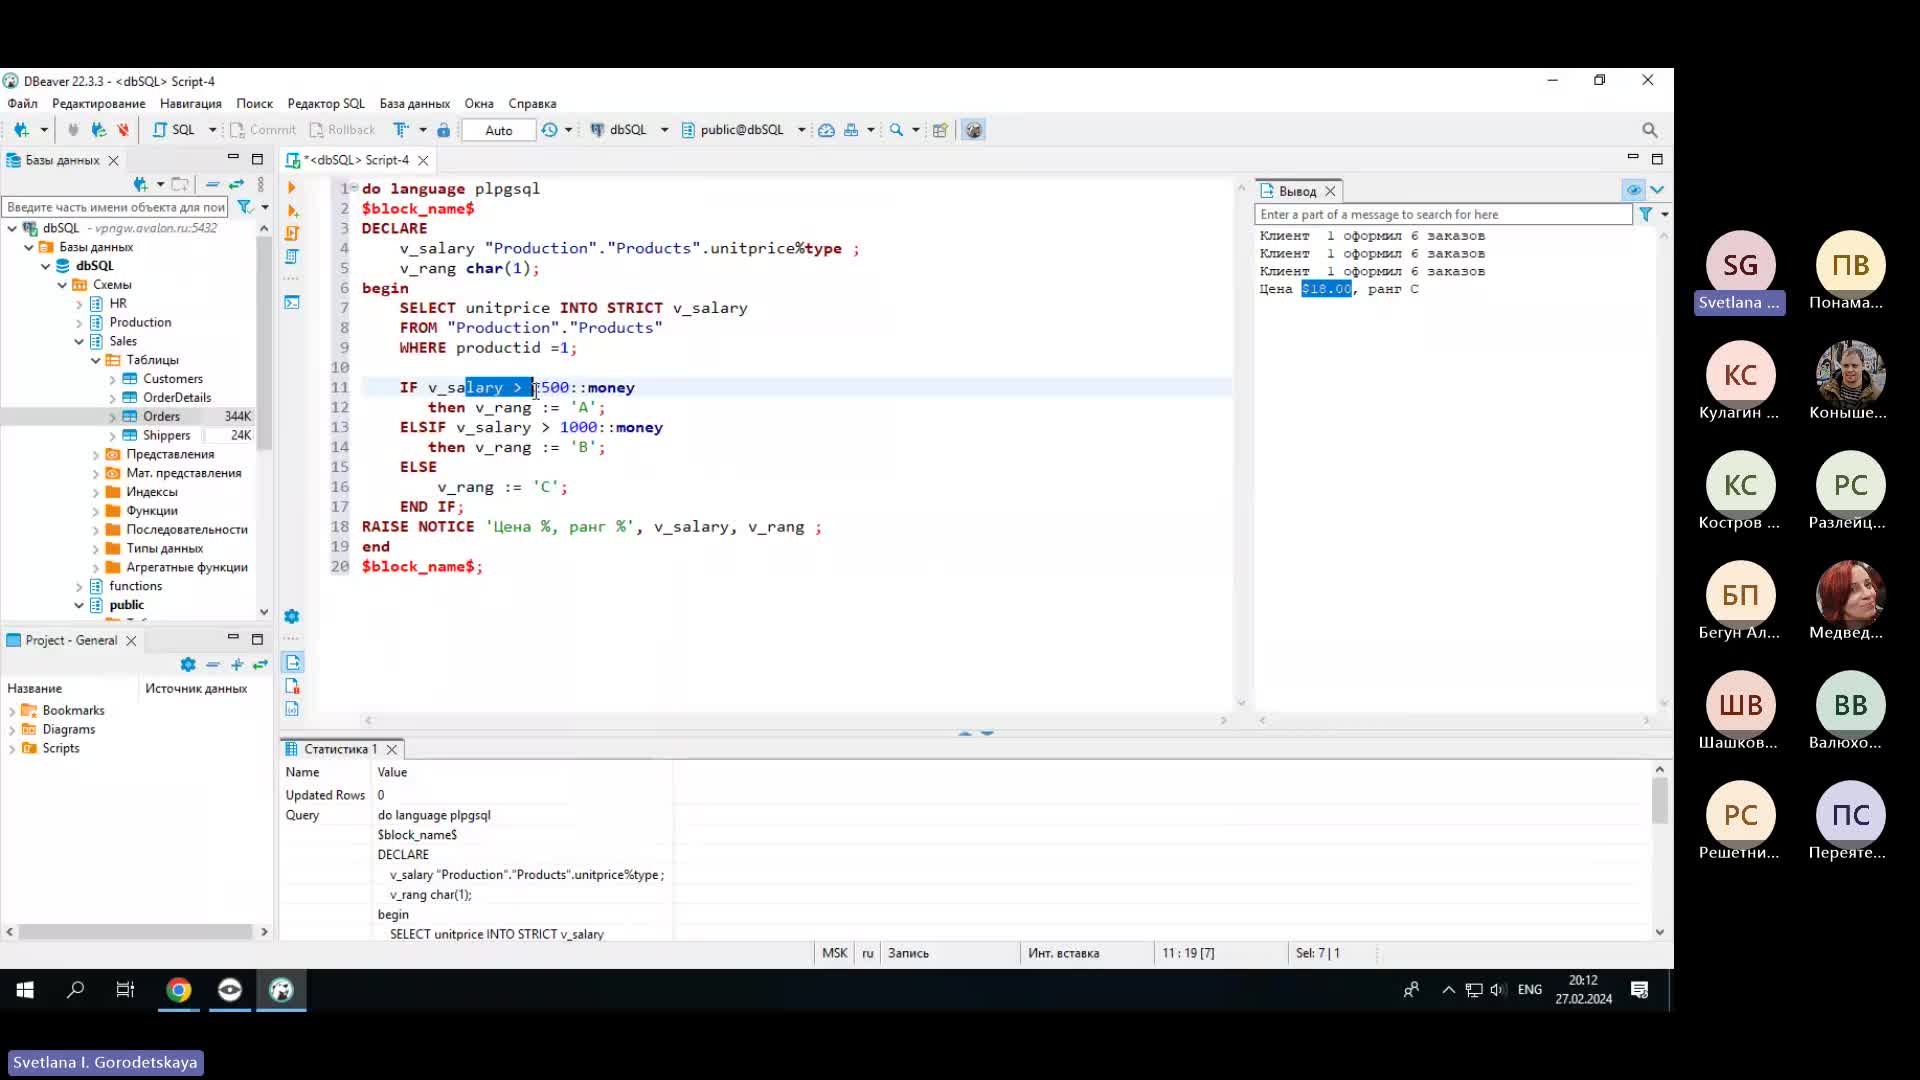
Task: Click the plus icon in Project panel
Action: (x=237, y=664)
